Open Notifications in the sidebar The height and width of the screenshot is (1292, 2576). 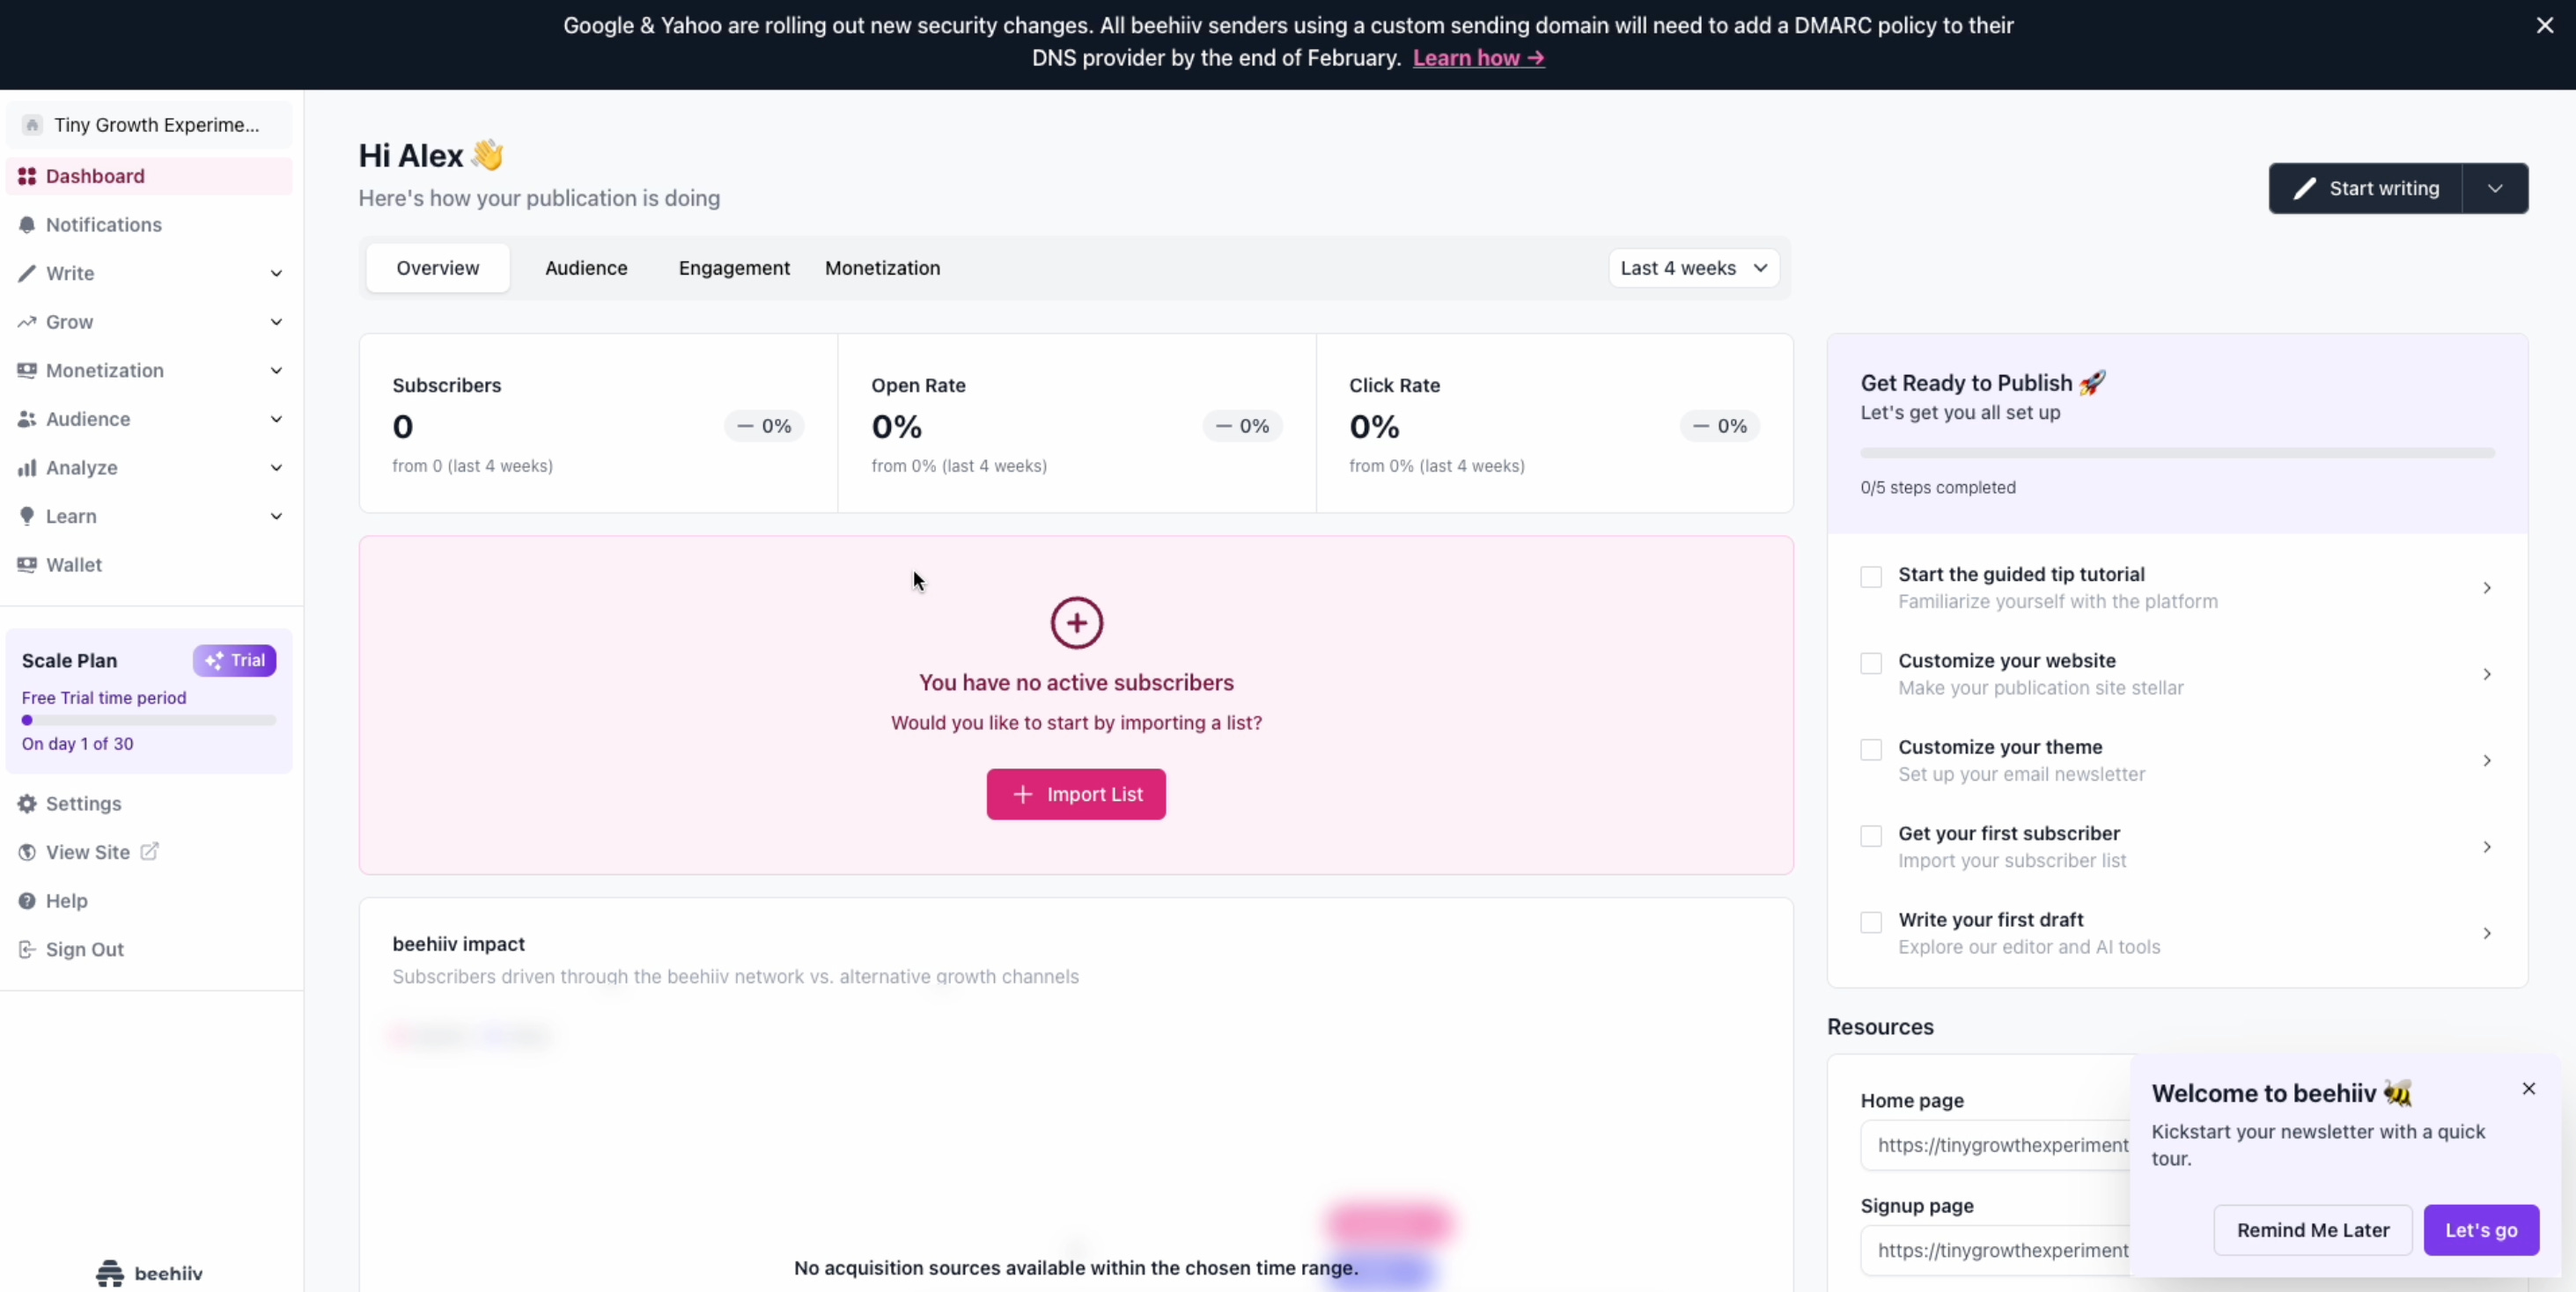coord(149,225)
